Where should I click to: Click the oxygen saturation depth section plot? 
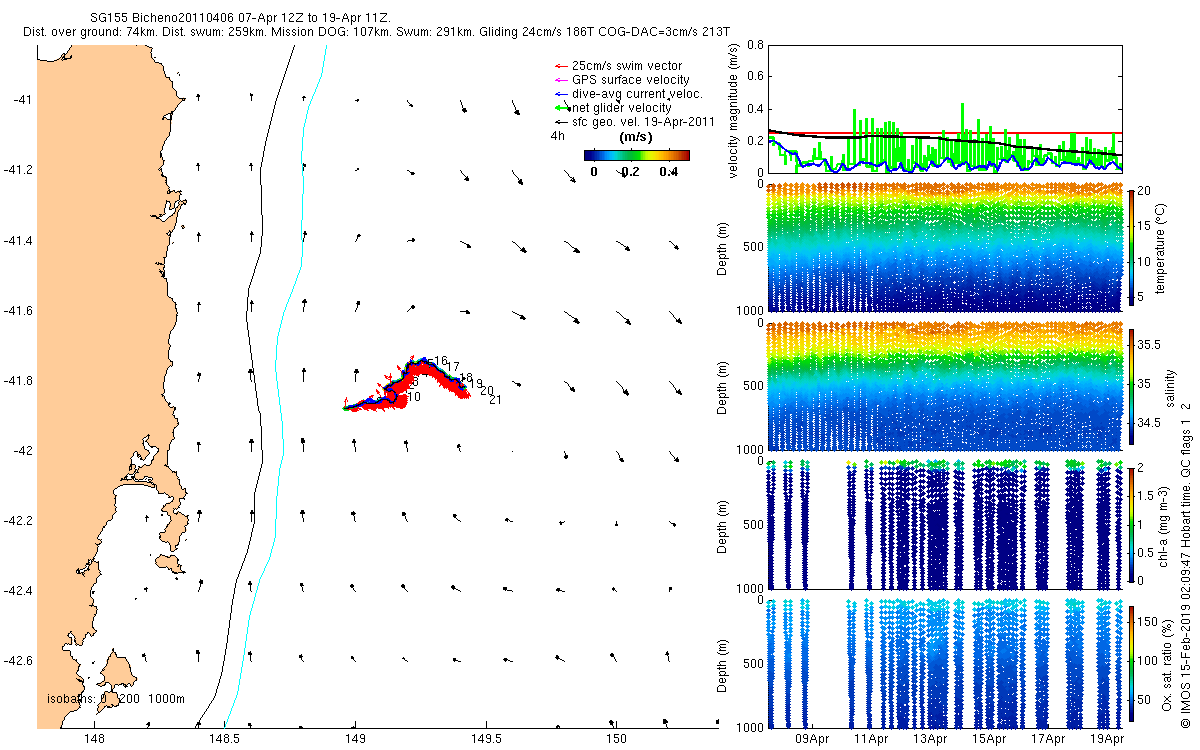point(945,662)
